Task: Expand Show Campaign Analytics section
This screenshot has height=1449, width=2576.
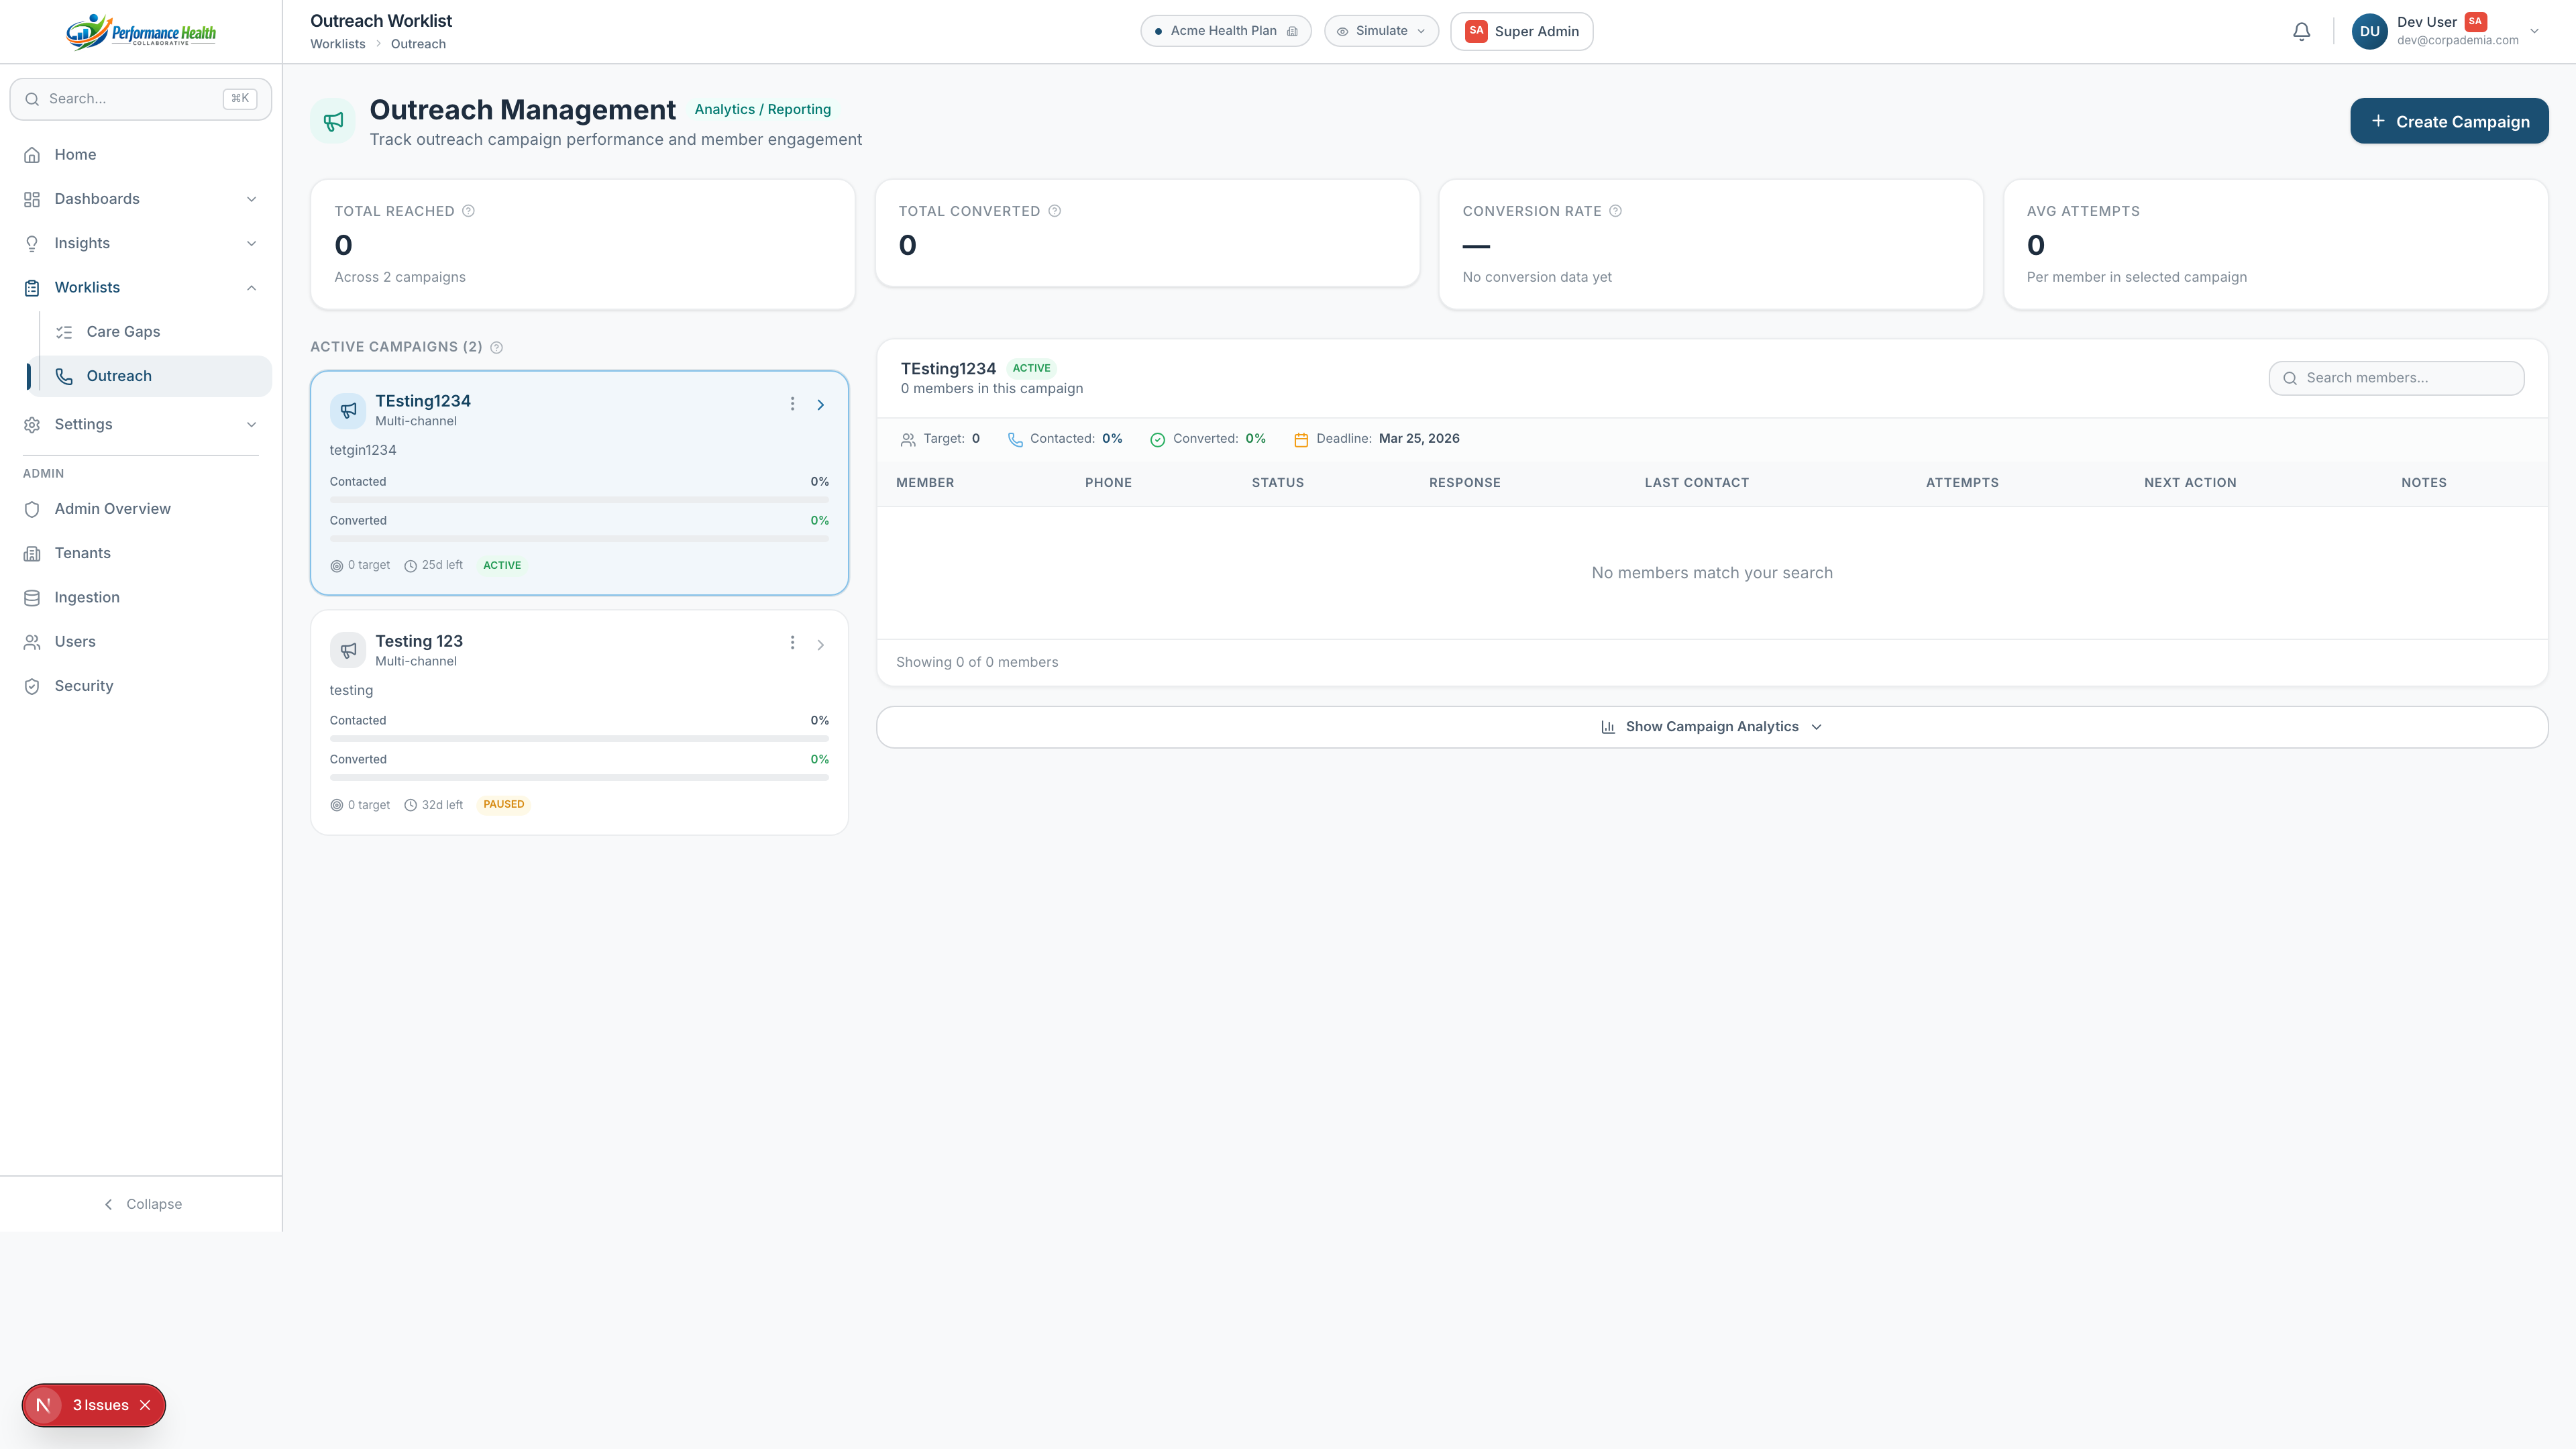Action: tap(1712, 727)
